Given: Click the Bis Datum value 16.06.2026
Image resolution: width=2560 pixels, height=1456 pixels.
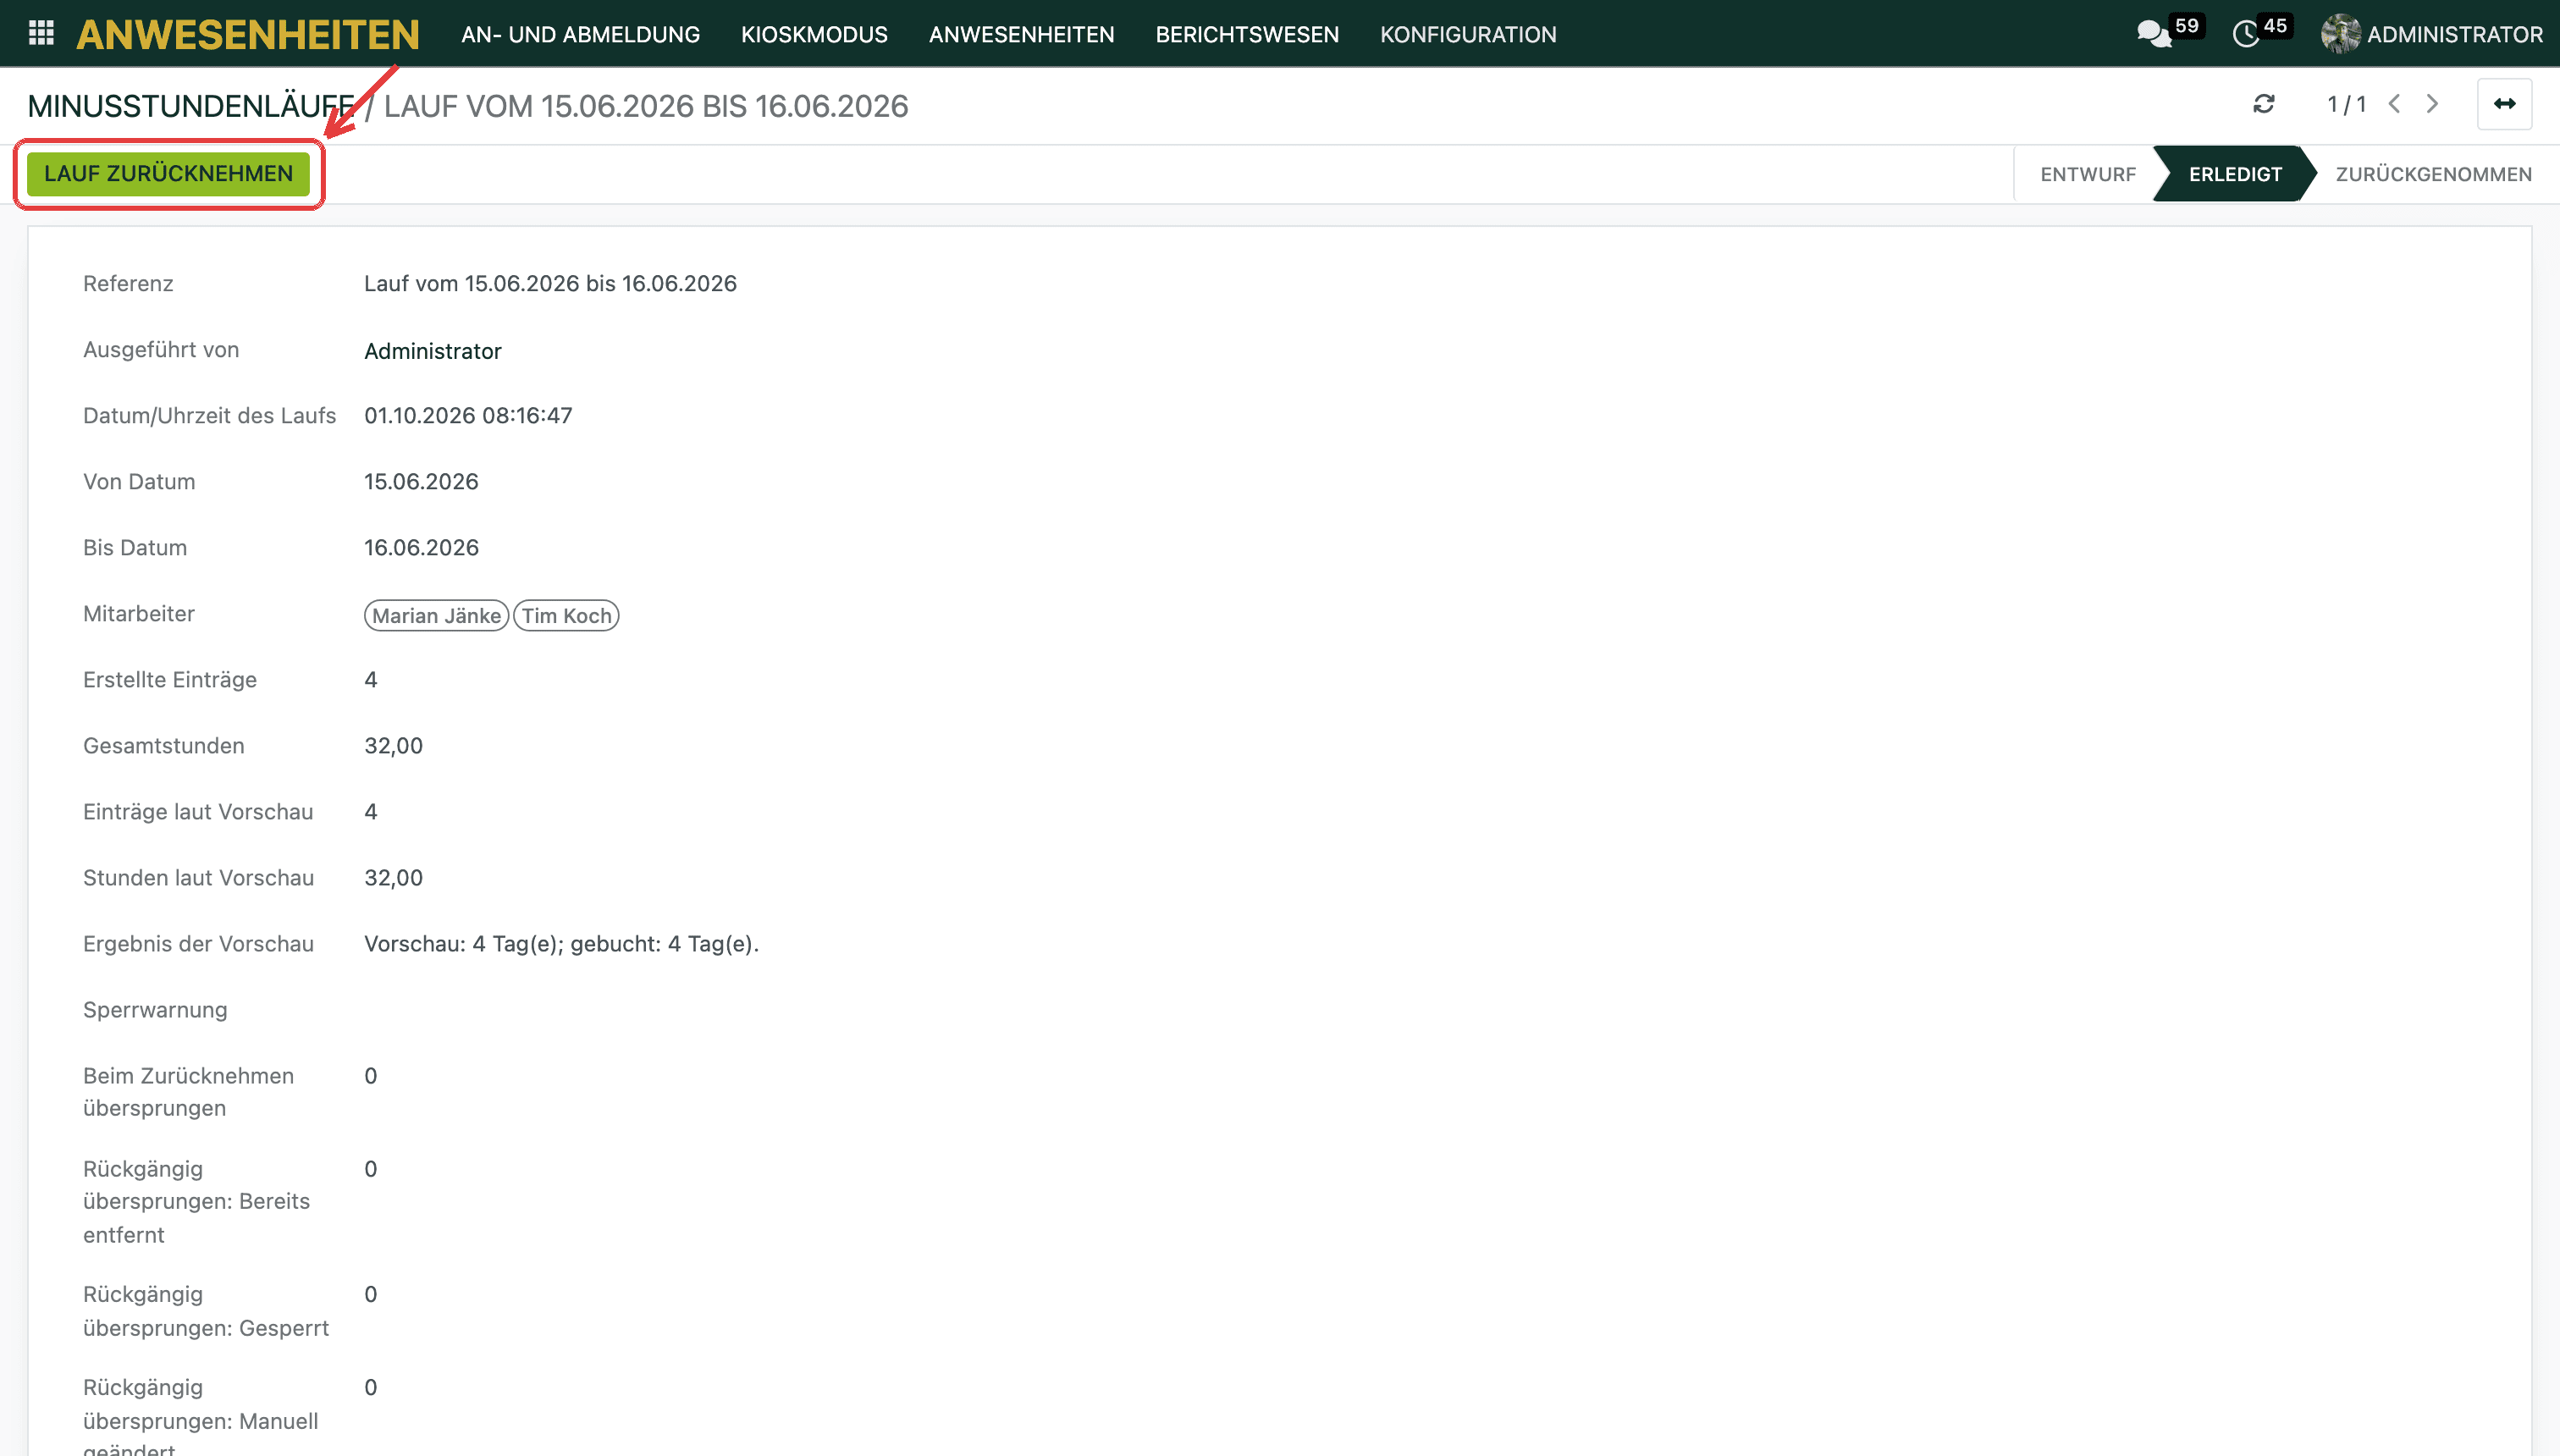Looking at the screenshot, I should (421, 547).
